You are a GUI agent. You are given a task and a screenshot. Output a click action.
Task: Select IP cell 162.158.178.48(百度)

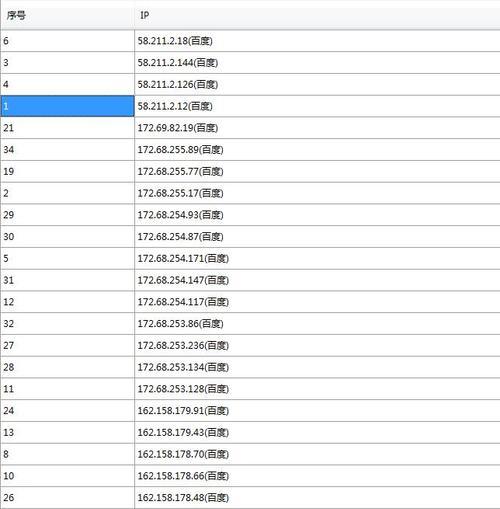(x=317, y=498)
